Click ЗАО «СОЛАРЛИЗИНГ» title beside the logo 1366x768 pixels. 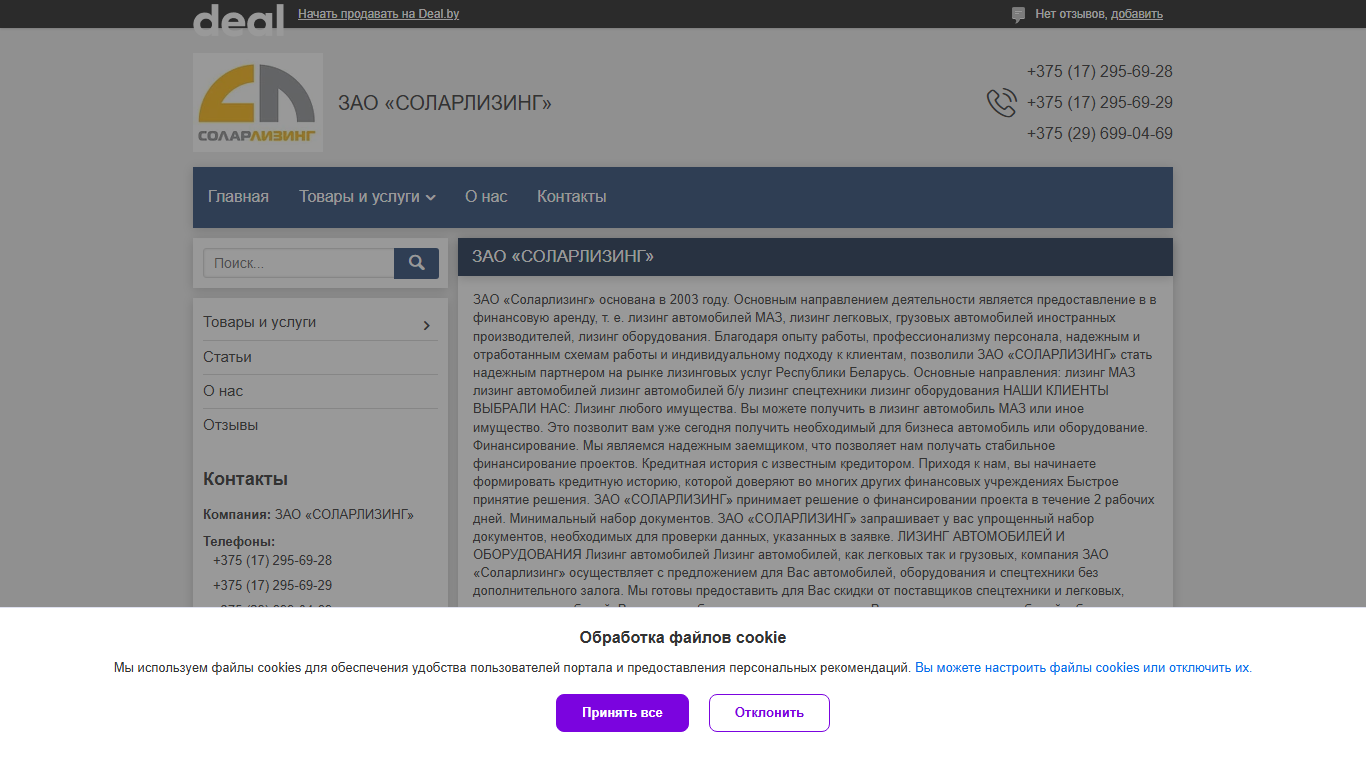point(445,103)
